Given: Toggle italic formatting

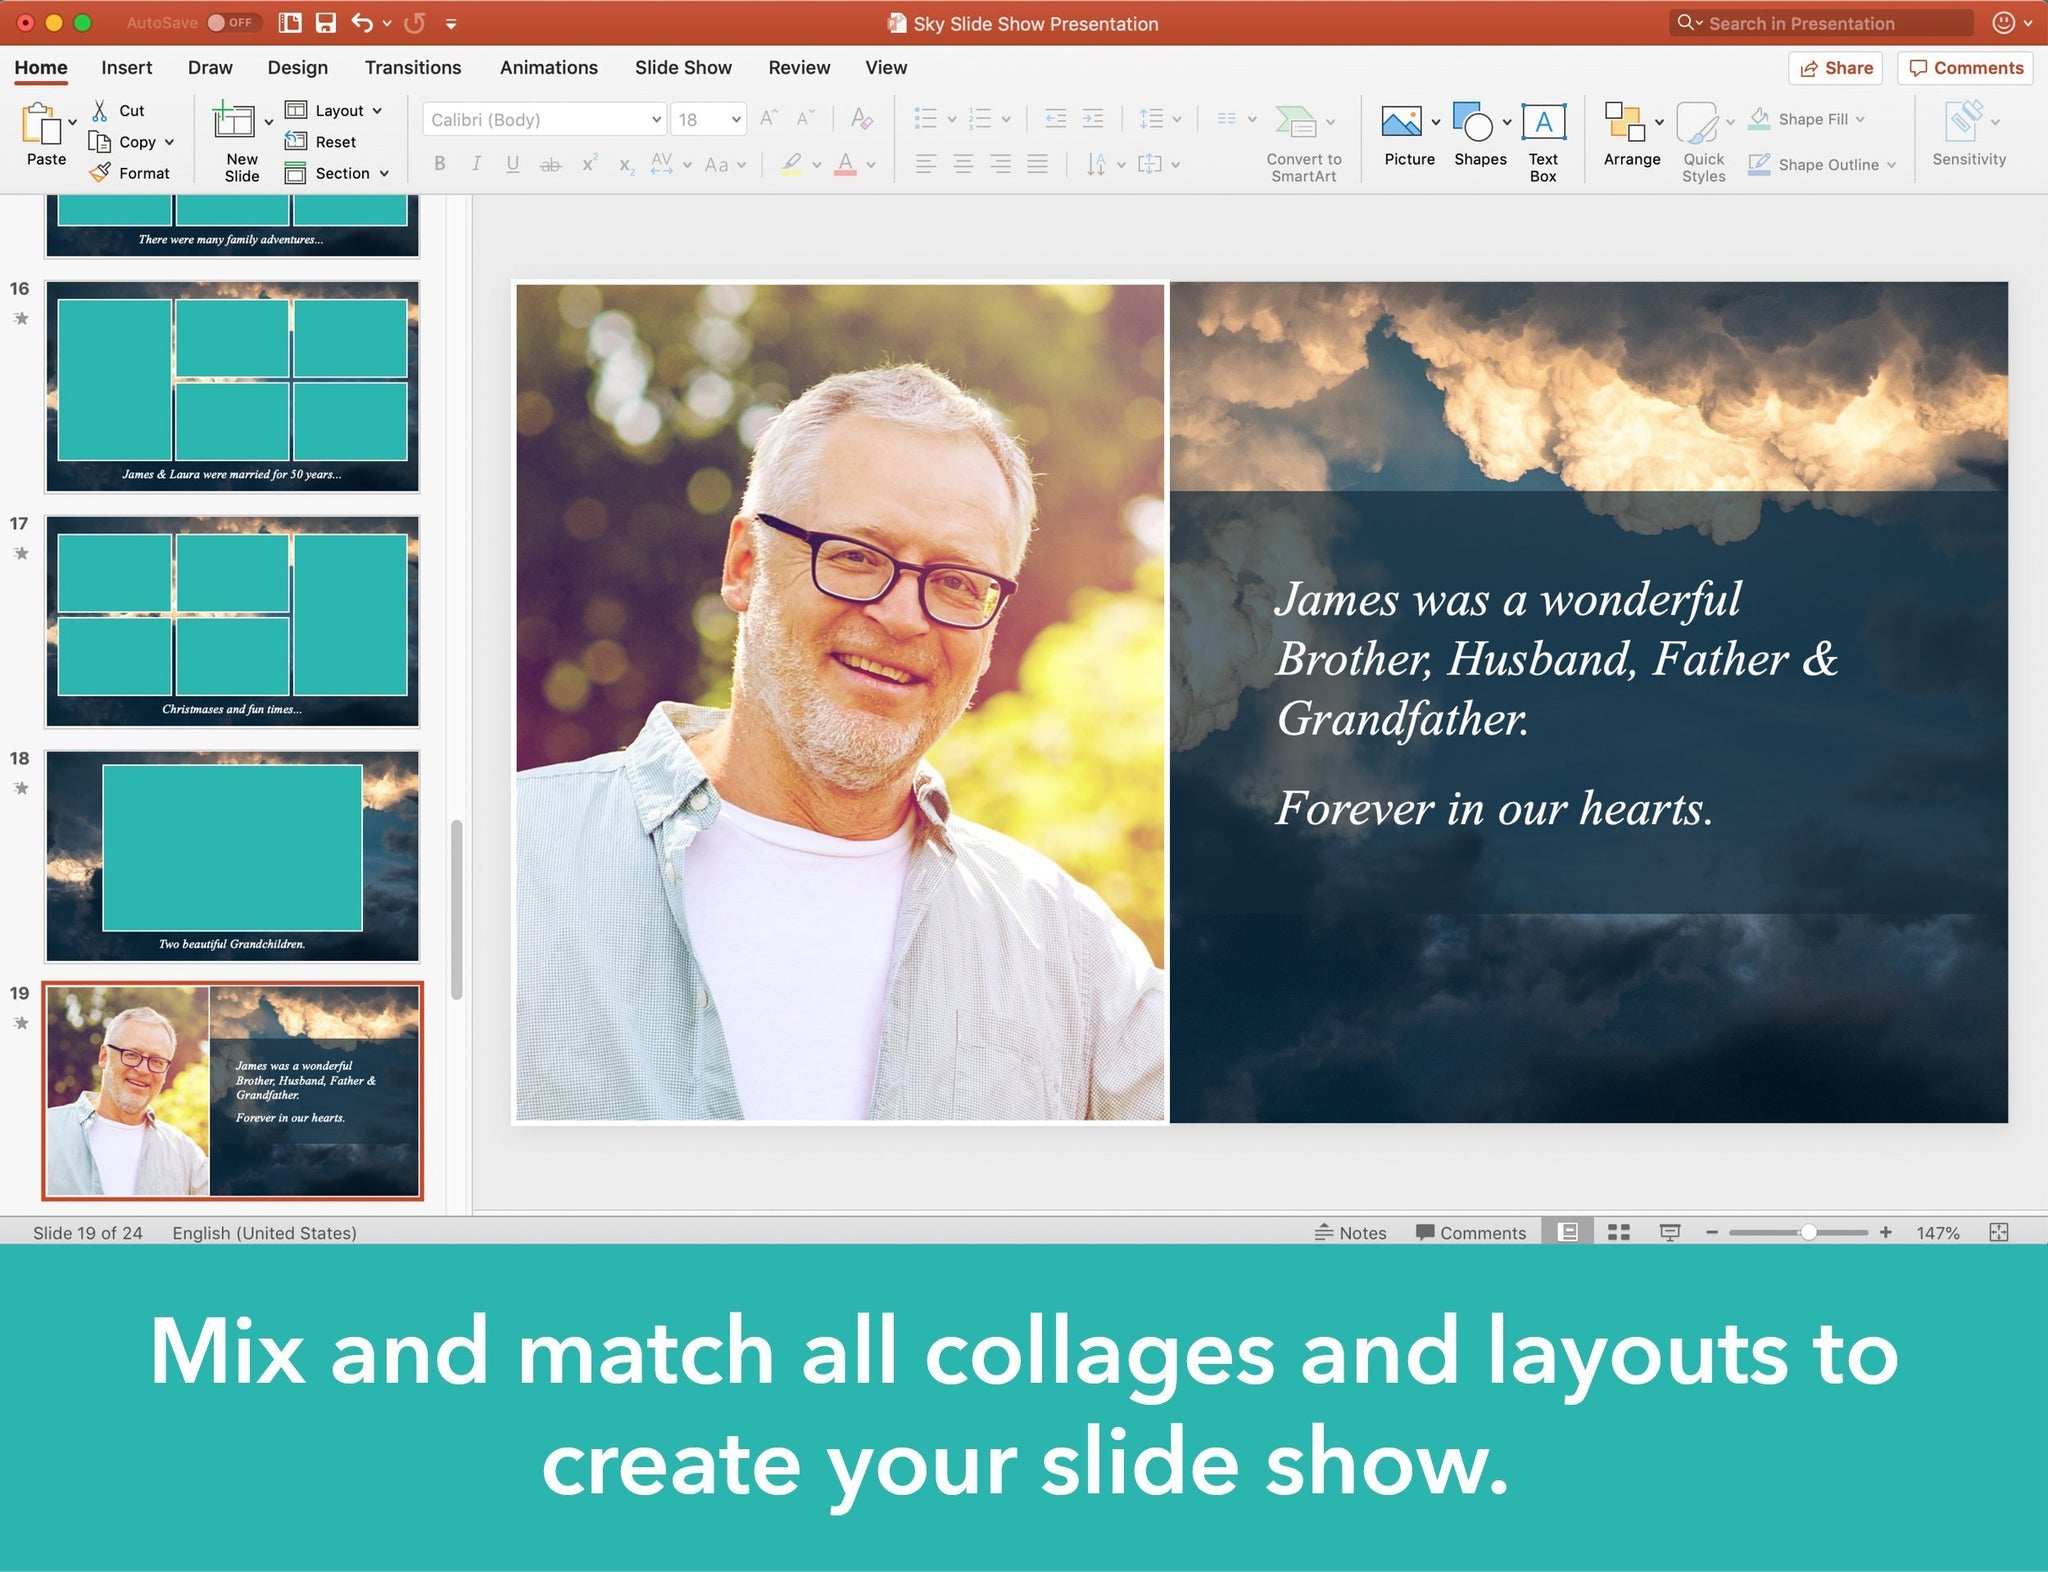Looking at the screenshot, I should [x=477, y=164].
